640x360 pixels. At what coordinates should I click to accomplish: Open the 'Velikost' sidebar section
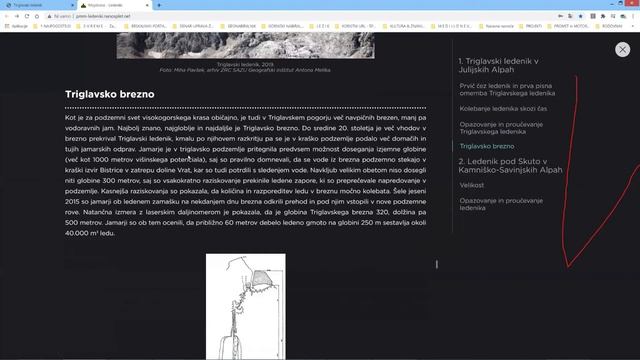[472, 185]
